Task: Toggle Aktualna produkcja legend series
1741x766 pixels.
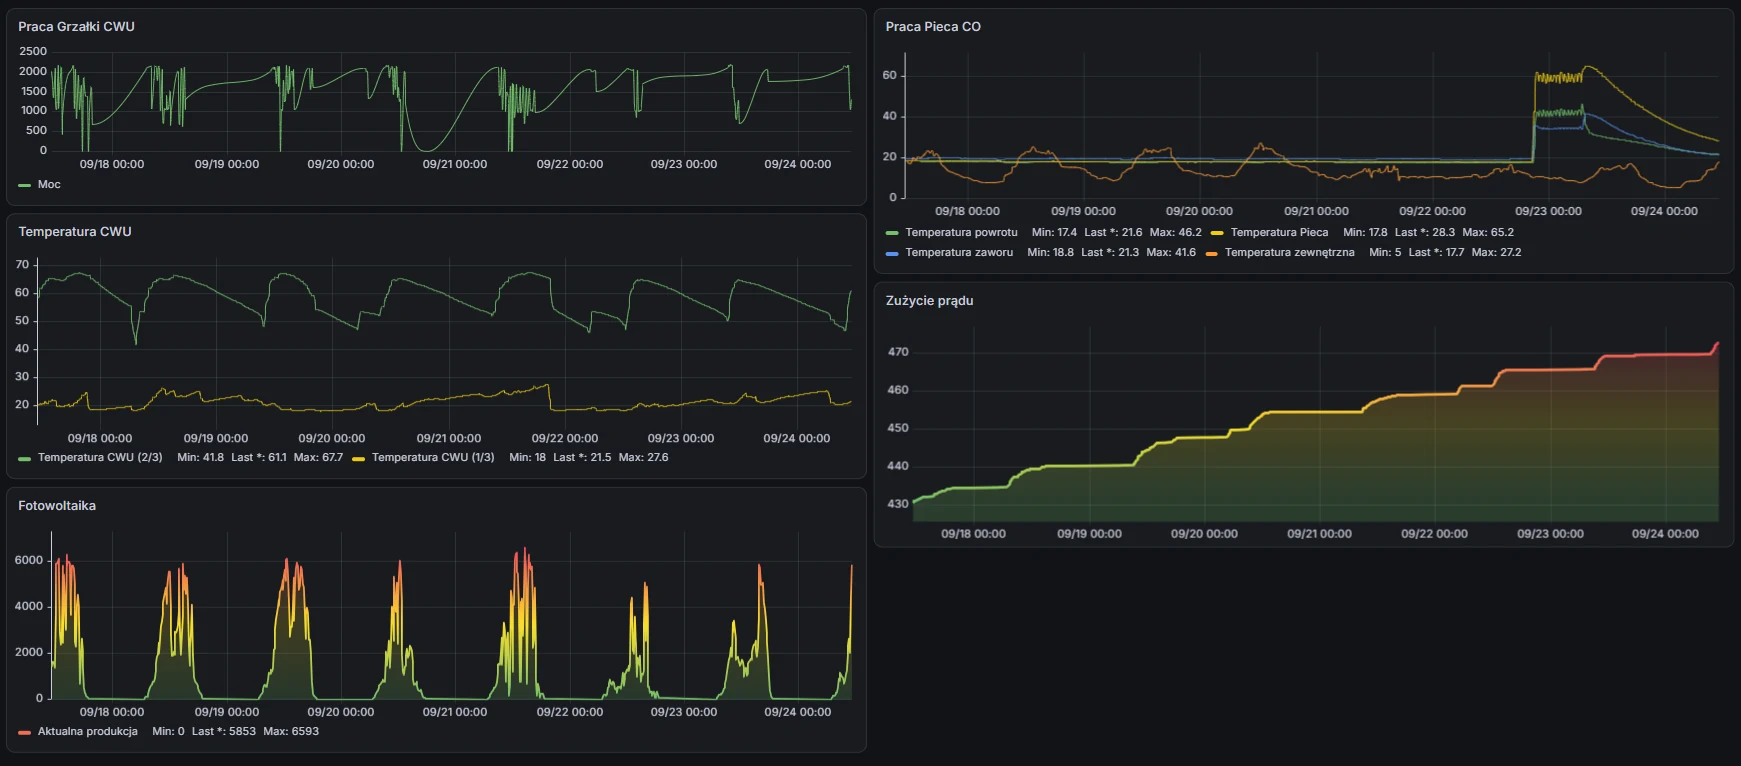Action: point(88,732)
